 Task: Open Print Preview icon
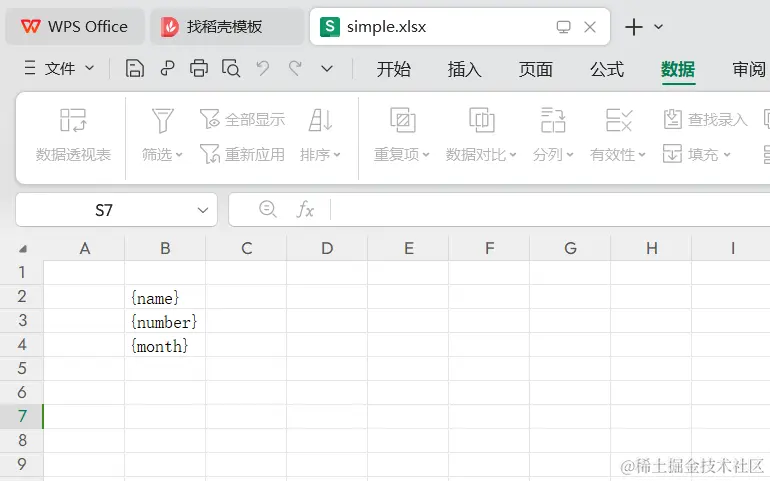230,68
